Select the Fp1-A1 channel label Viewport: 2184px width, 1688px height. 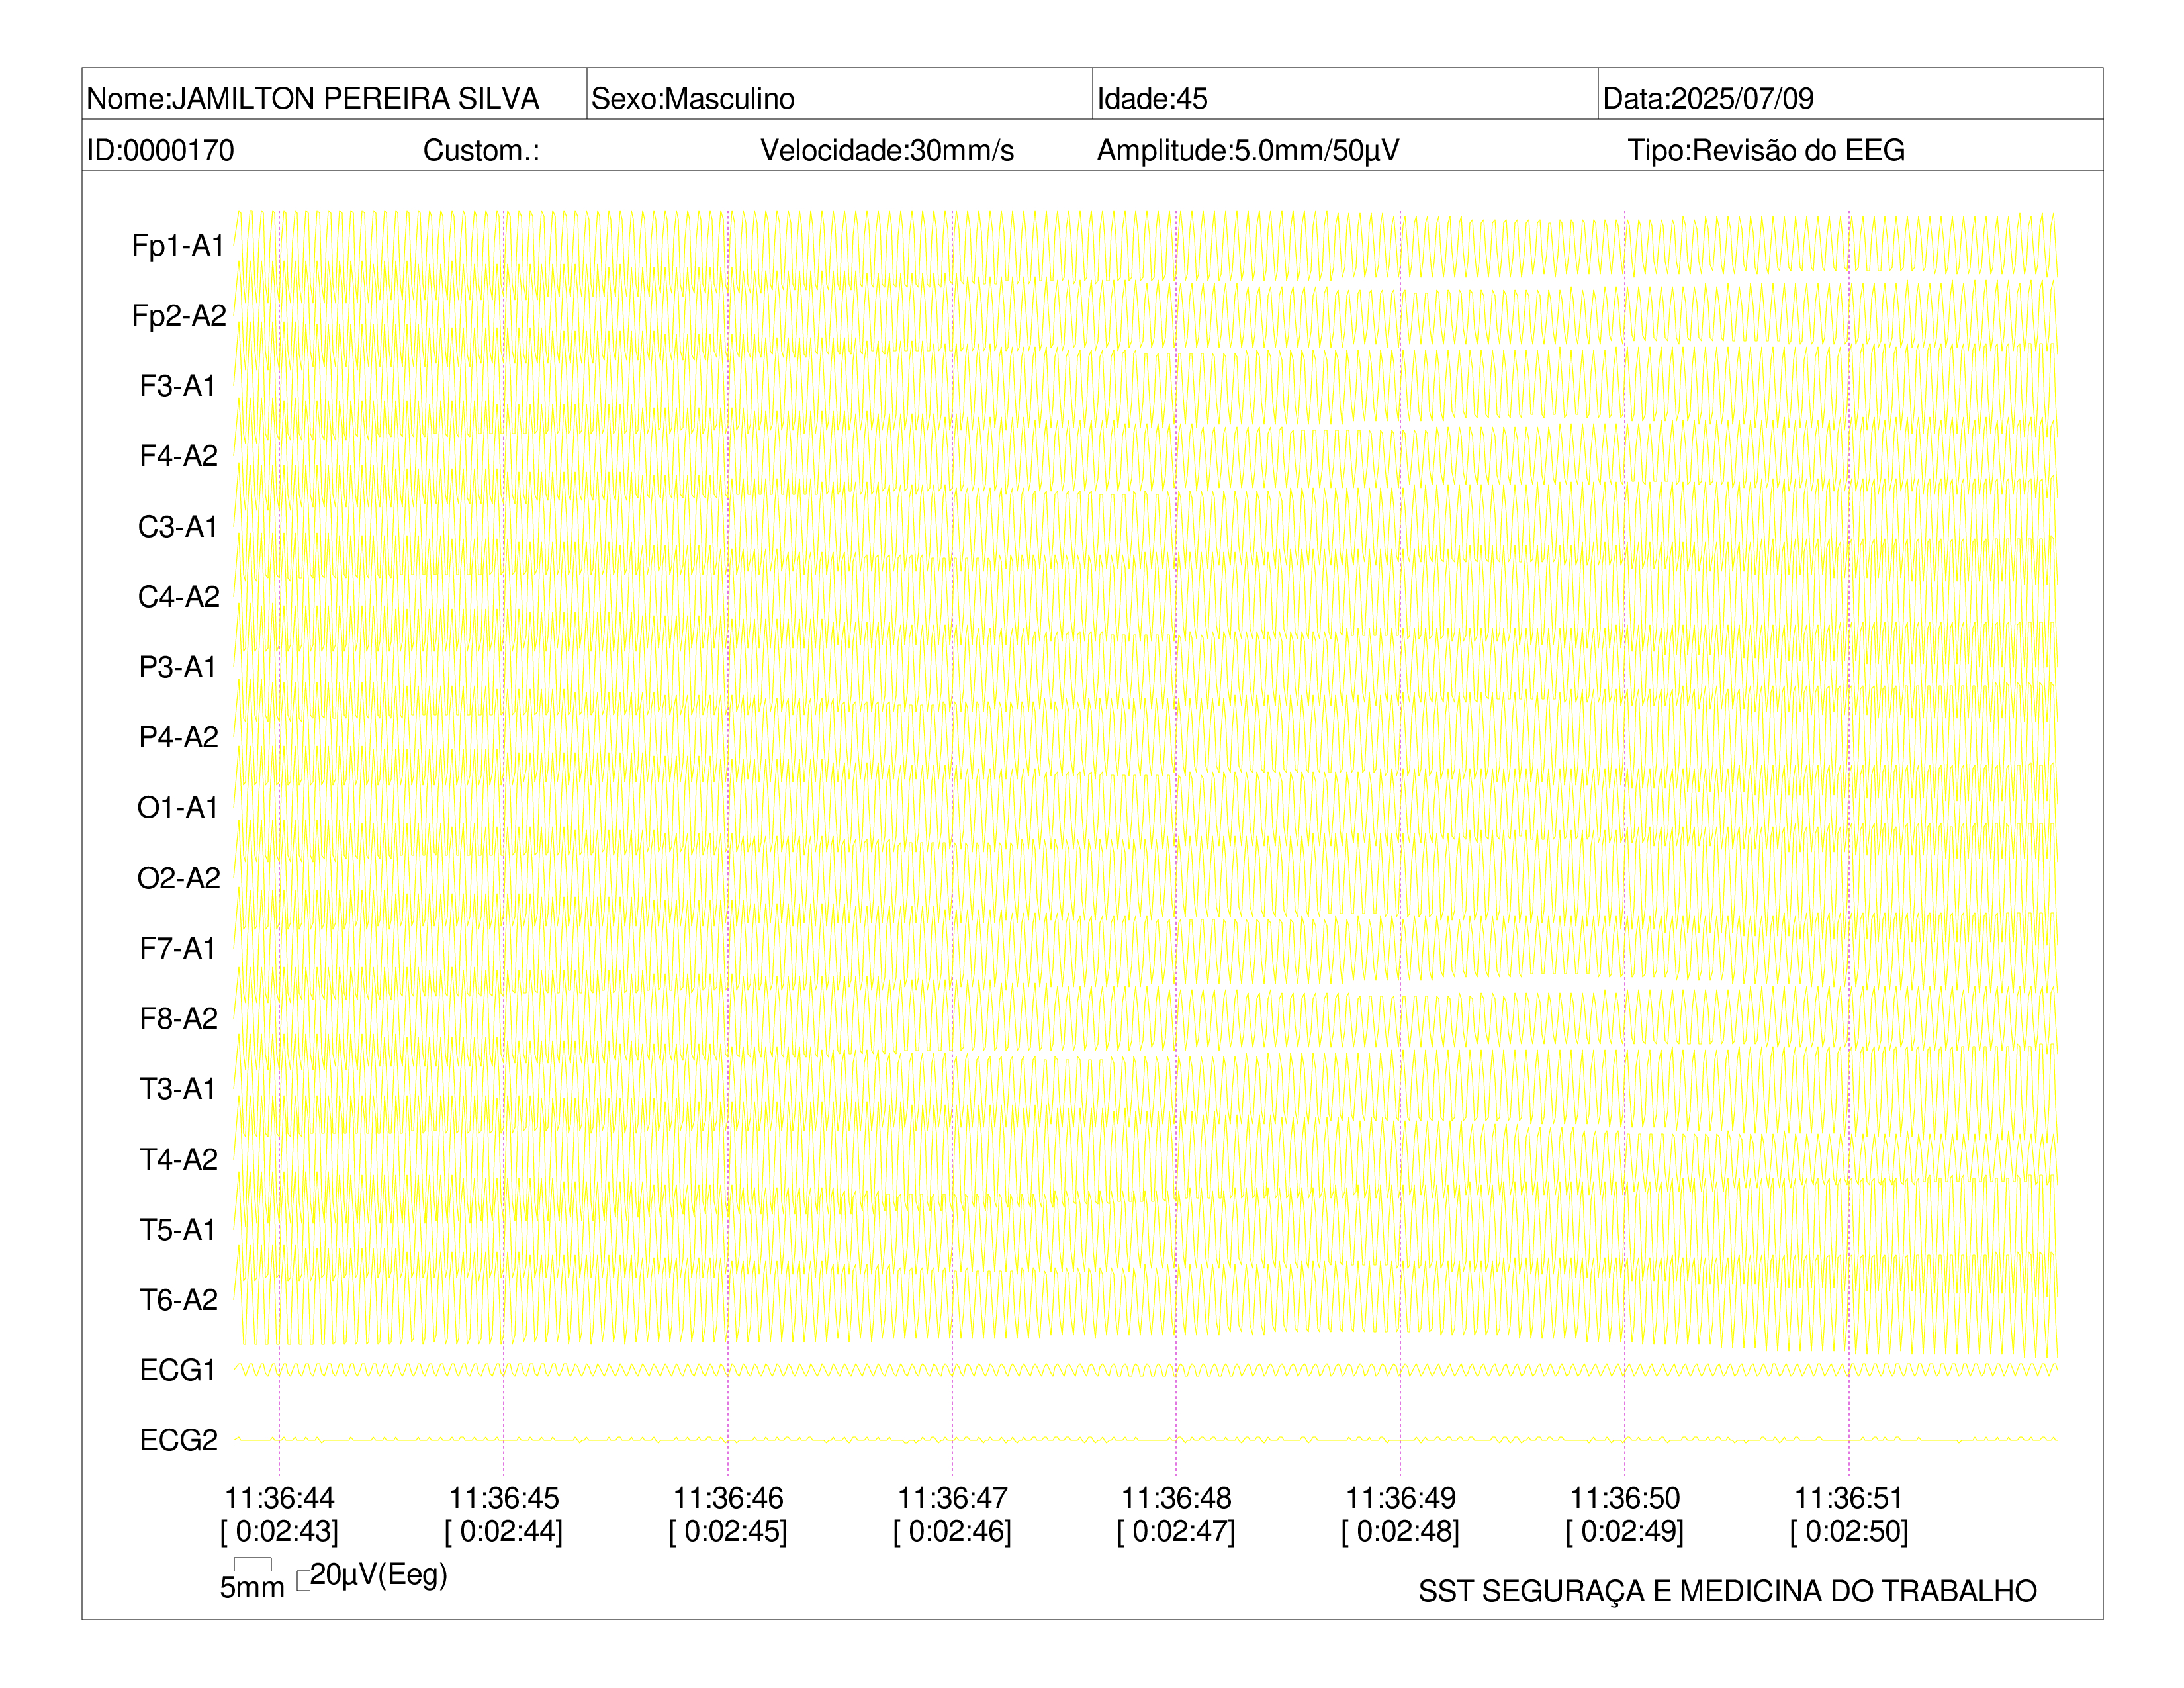point(178,245)
